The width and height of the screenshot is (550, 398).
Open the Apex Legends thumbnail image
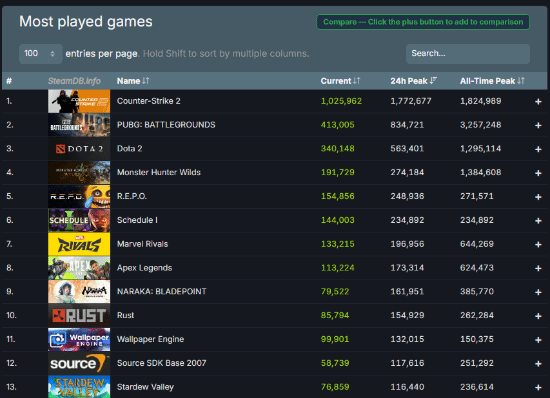[x=79, y=268]
